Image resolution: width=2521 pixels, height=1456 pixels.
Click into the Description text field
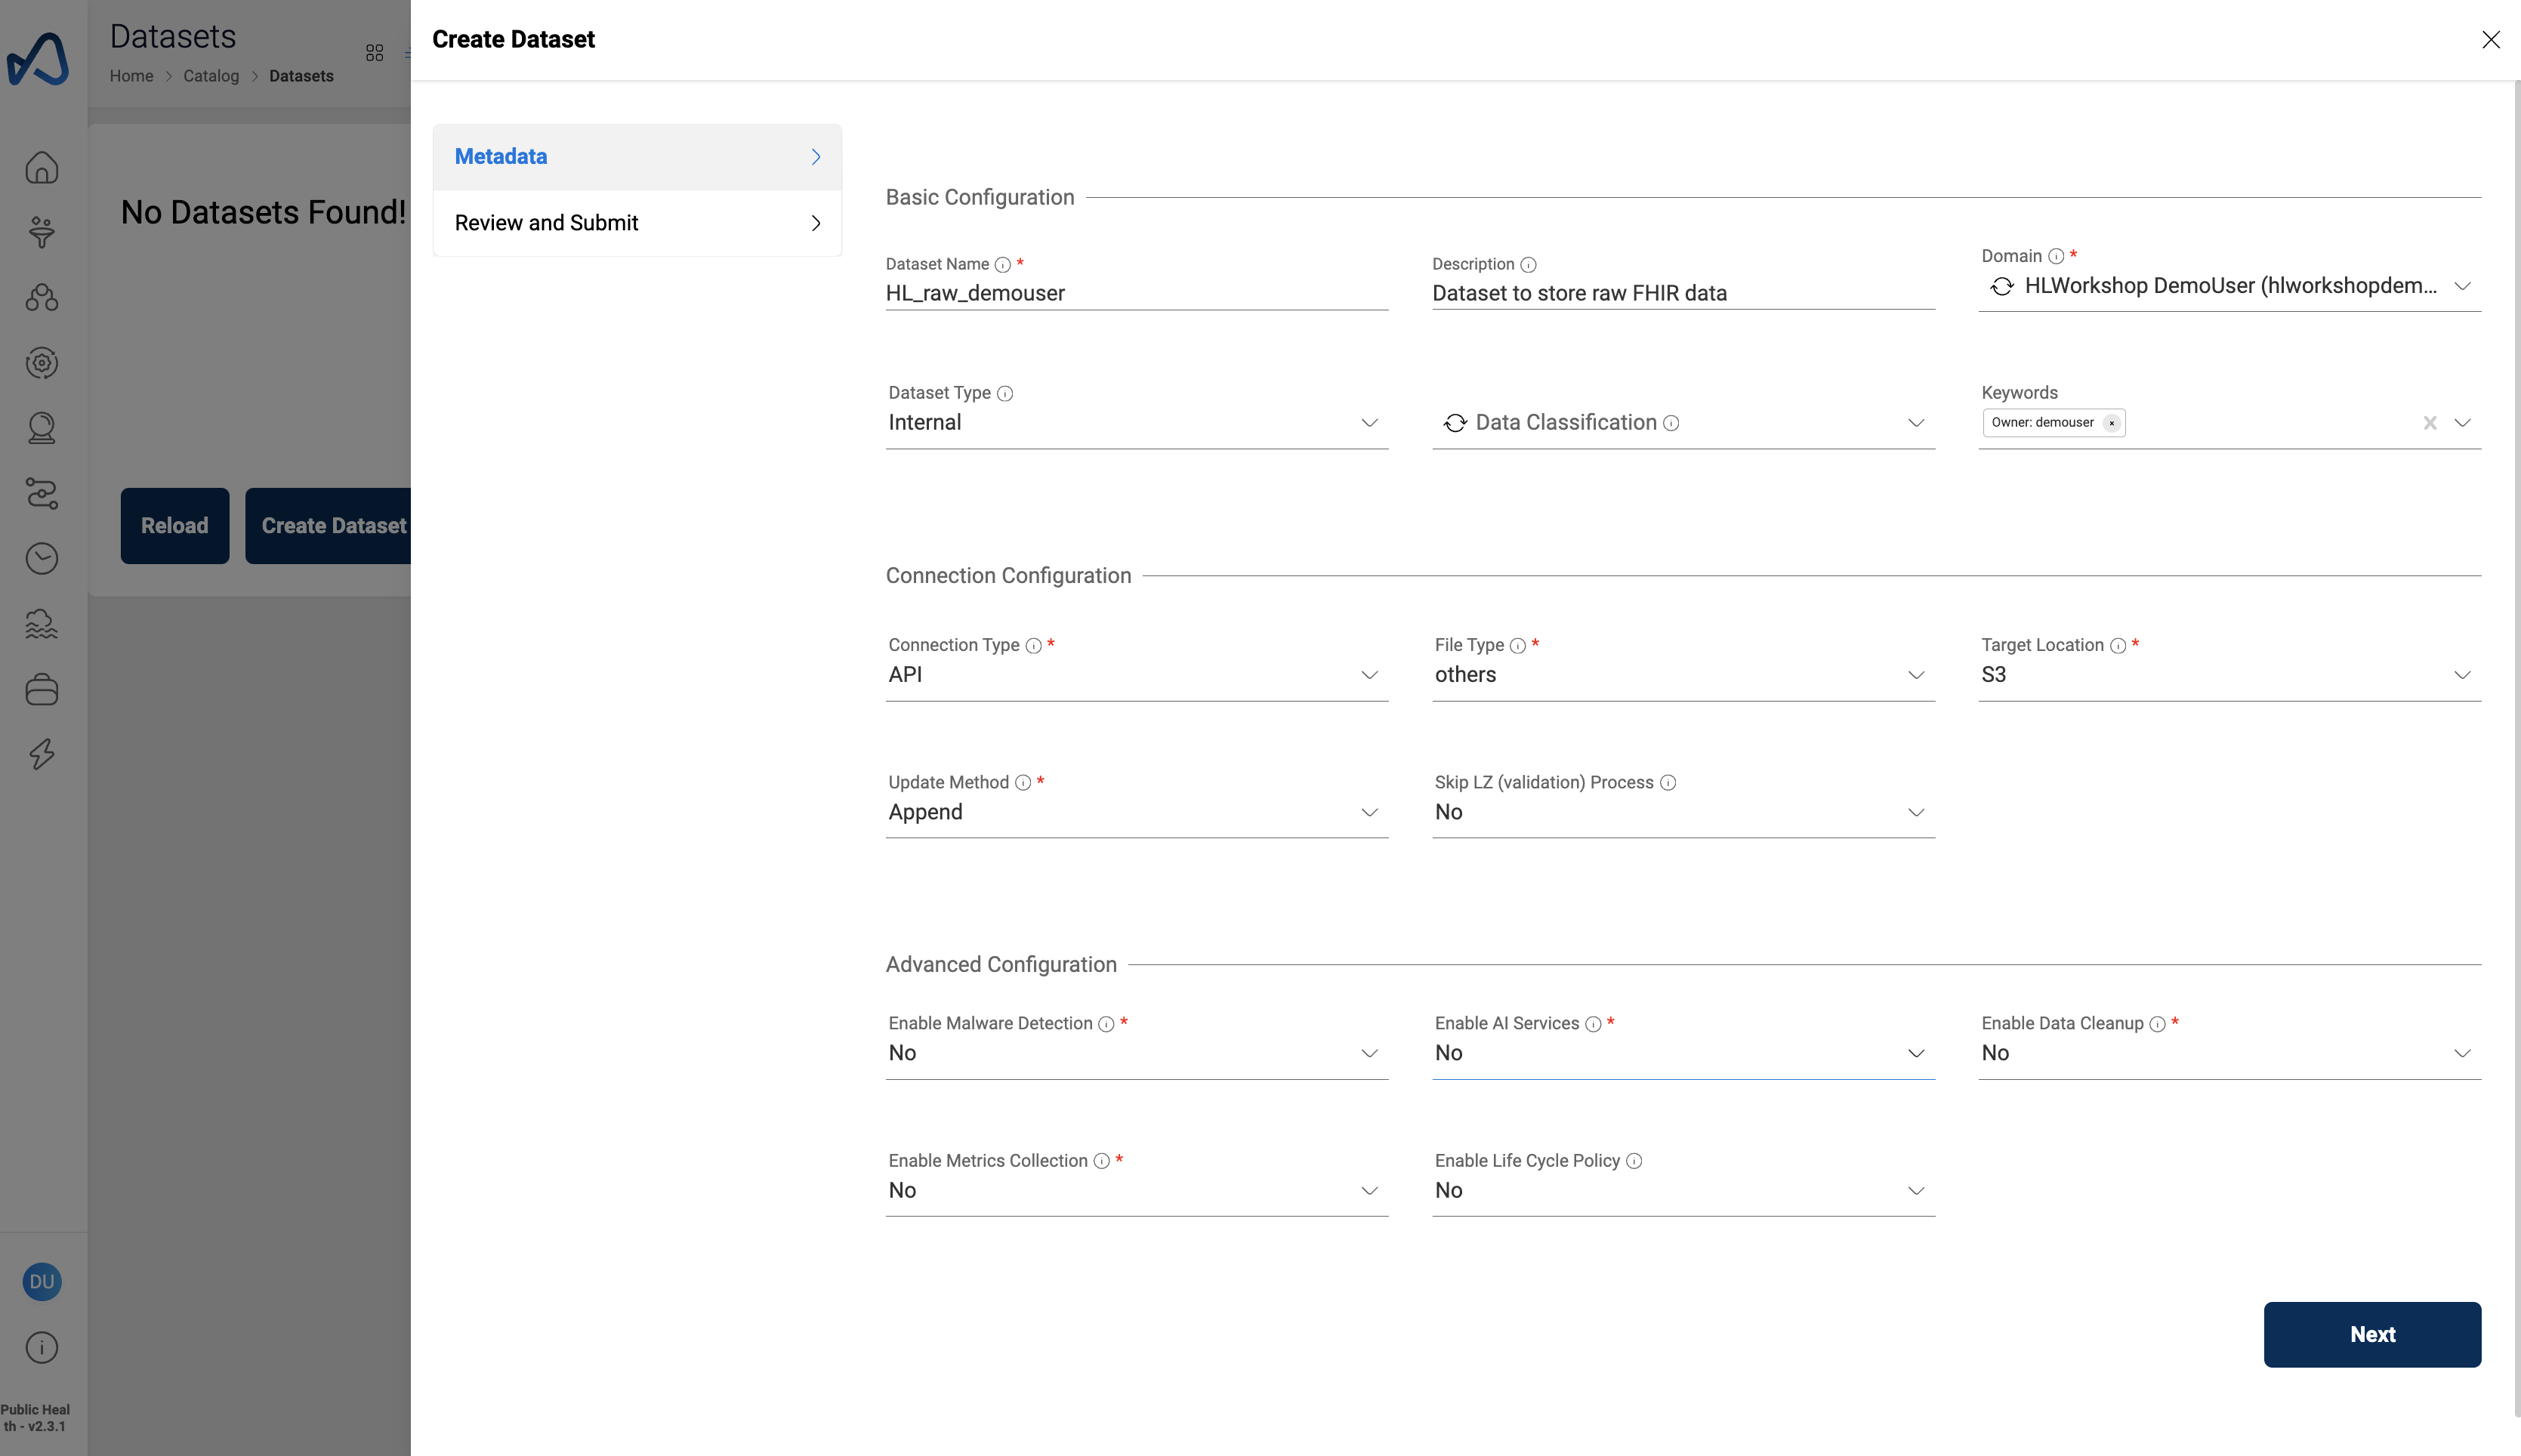coord(1684,293)
